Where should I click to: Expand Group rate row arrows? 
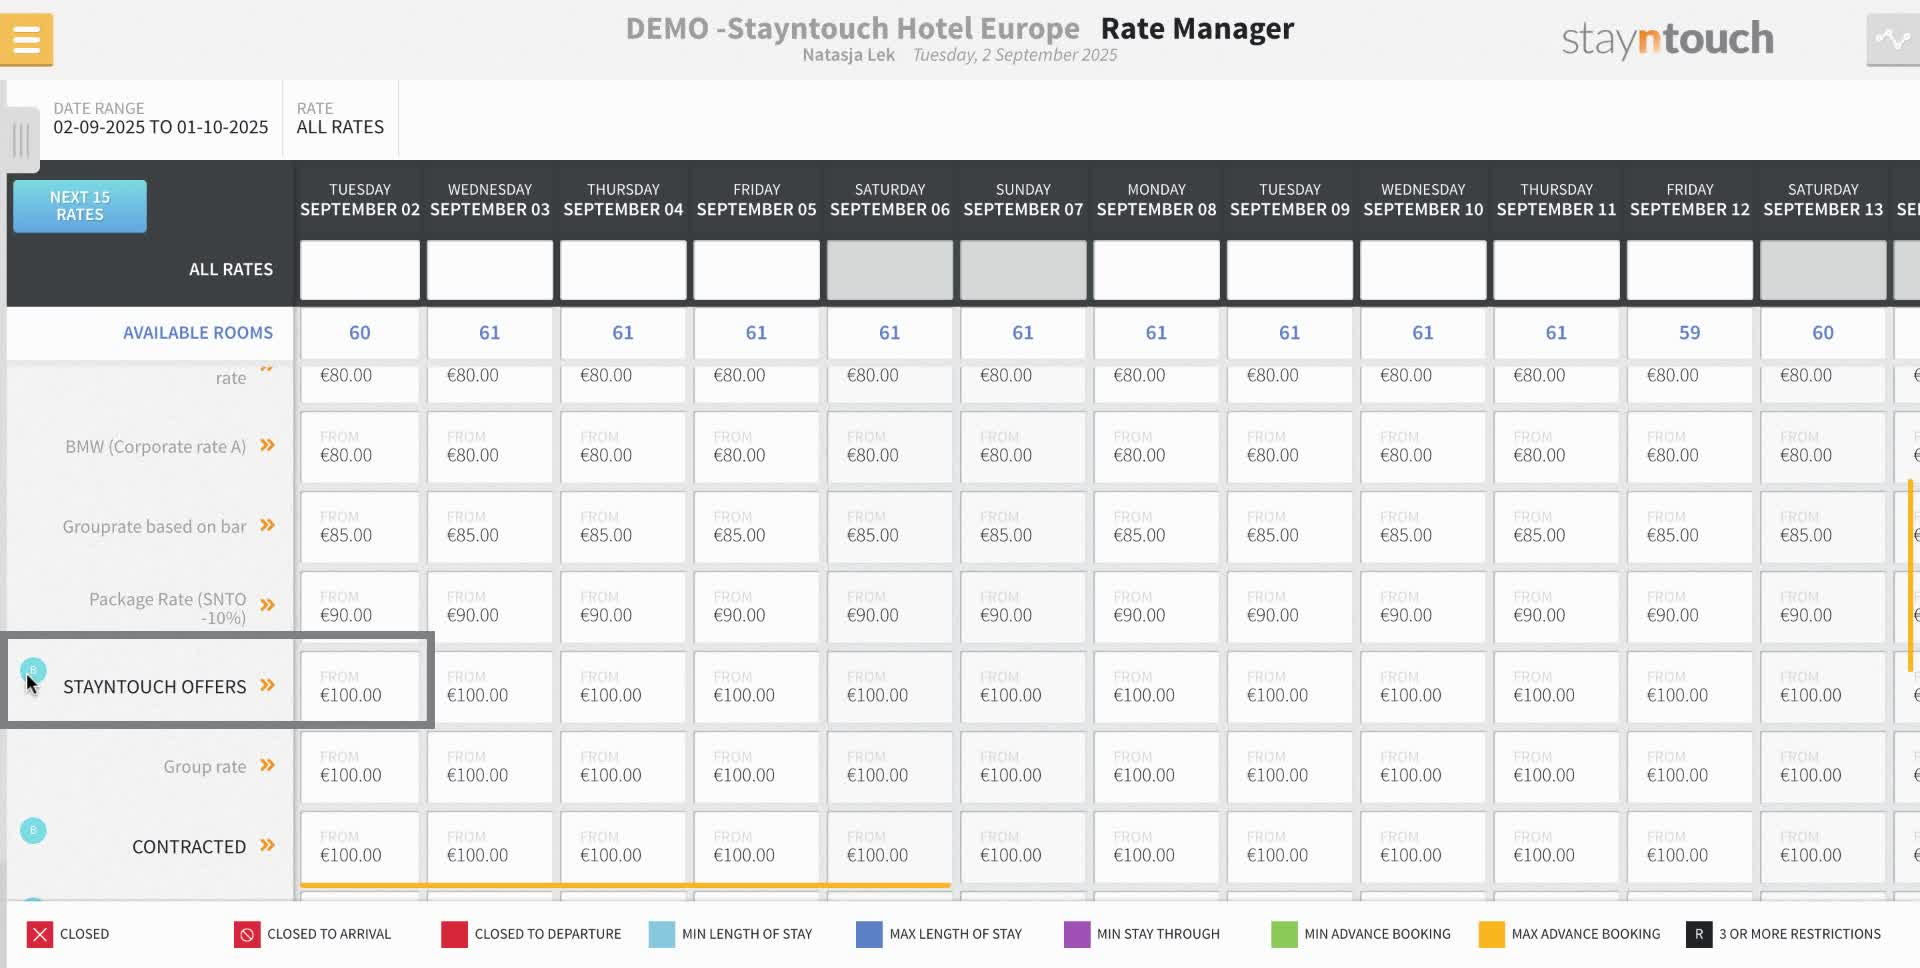pyautogui.click(x=267, y=765)
